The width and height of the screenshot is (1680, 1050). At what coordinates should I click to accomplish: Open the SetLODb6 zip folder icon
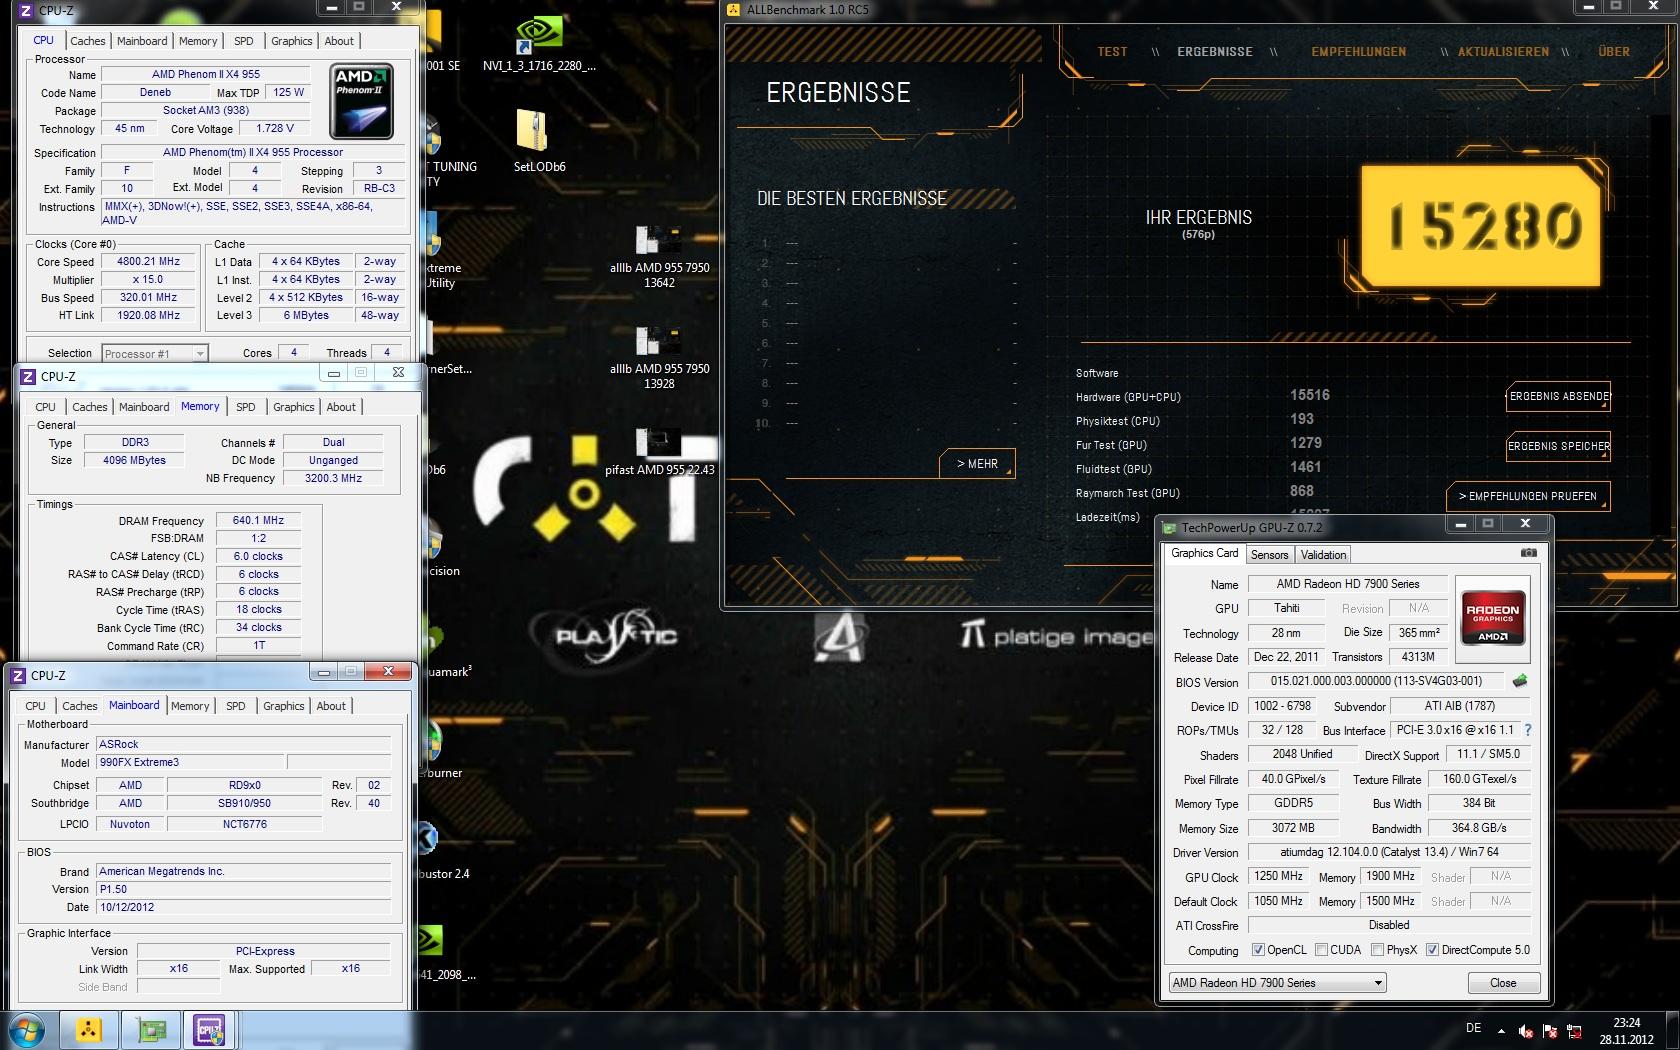click(539, 140)
